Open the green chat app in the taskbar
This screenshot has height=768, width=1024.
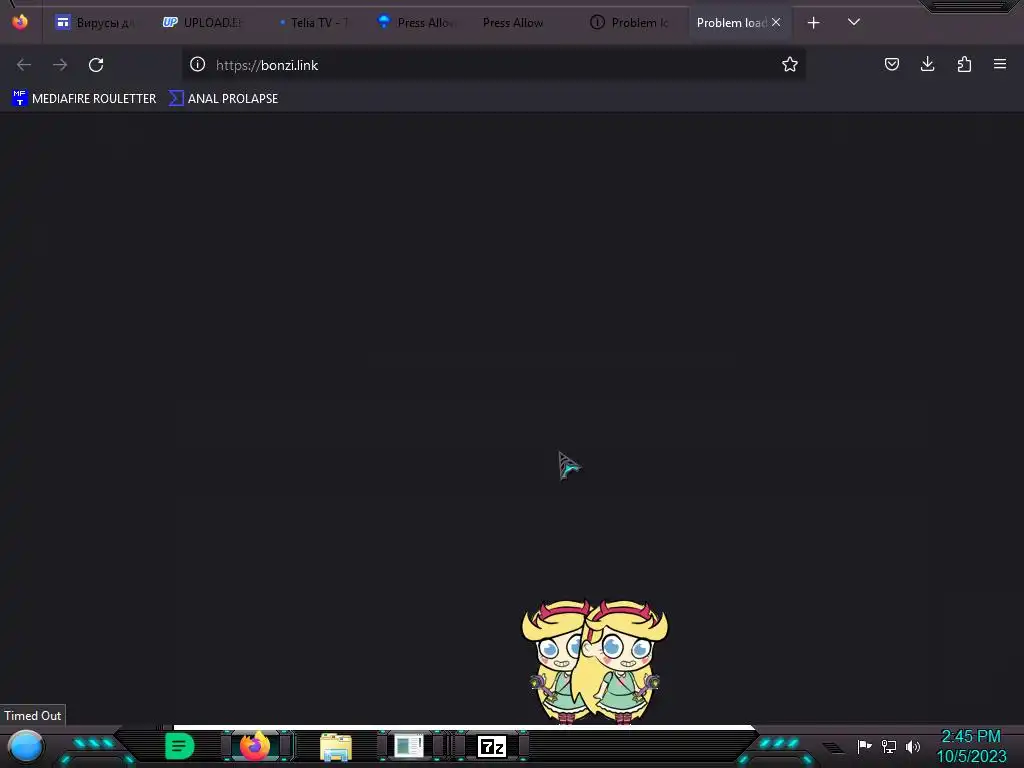[180, 746]
